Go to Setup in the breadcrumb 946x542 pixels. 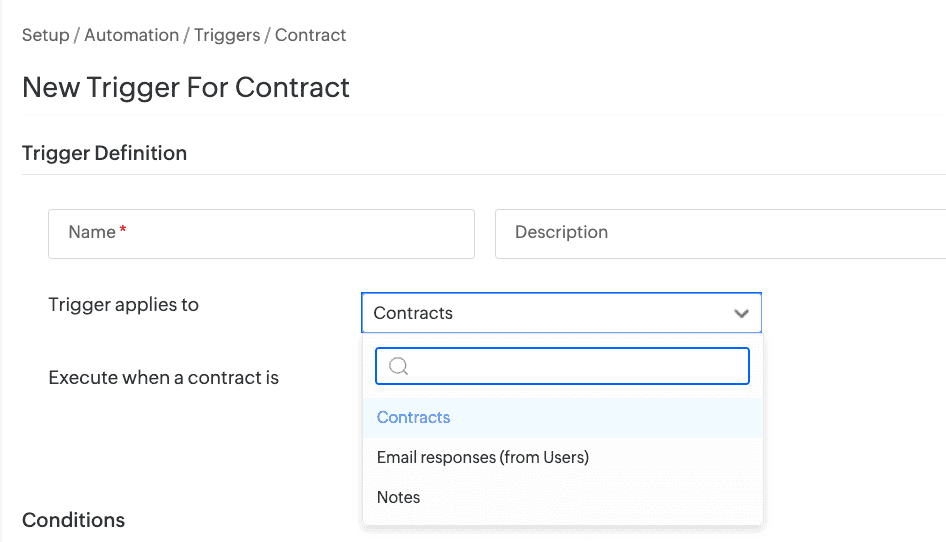point(46,35)
